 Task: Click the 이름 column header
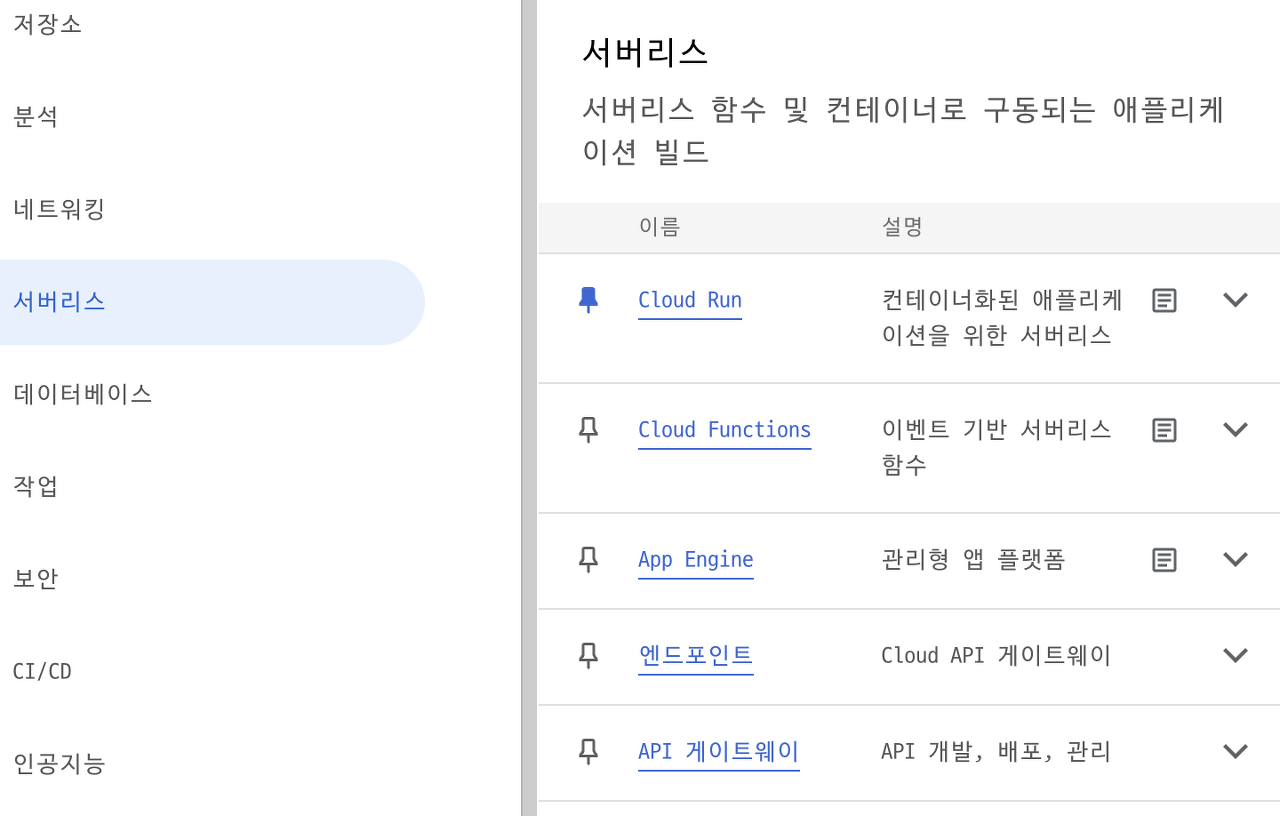659,228
